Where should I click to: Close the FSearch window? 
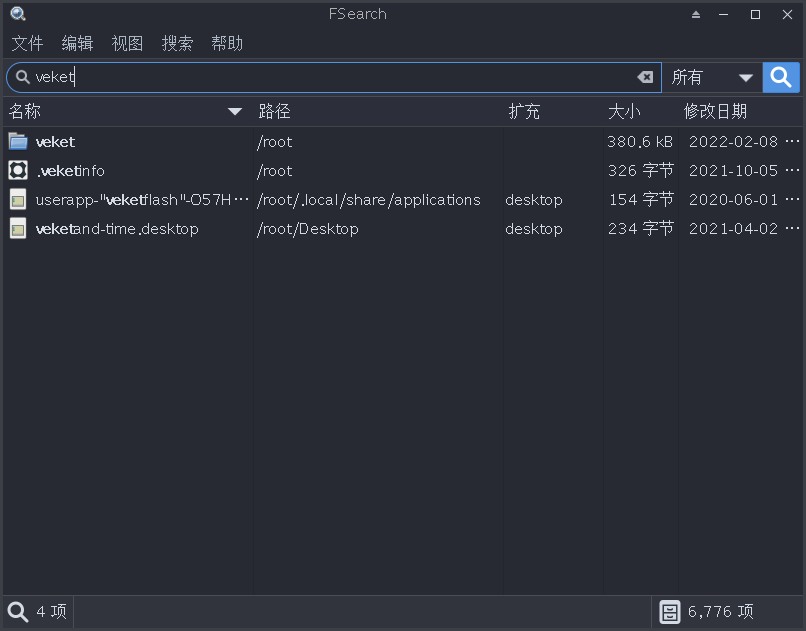(787, 14)
